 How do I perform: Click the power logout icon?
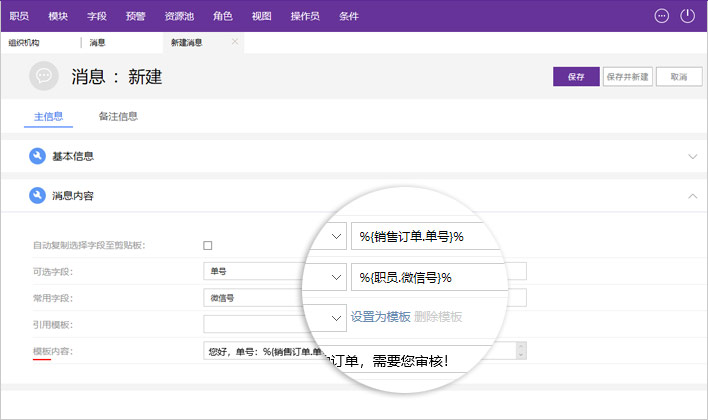pos(687,16)
